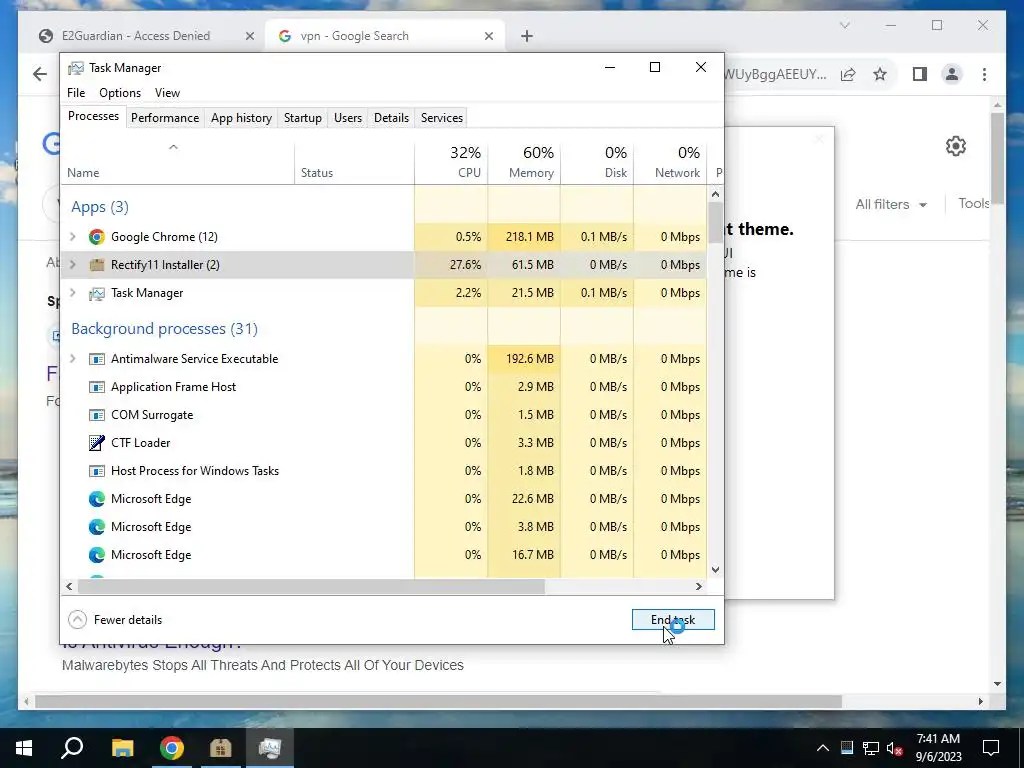This screenshot has height=768, width=1024.
Task: Click the Chrome page horizontal scrollbar
Action: (x=438, y=702)
